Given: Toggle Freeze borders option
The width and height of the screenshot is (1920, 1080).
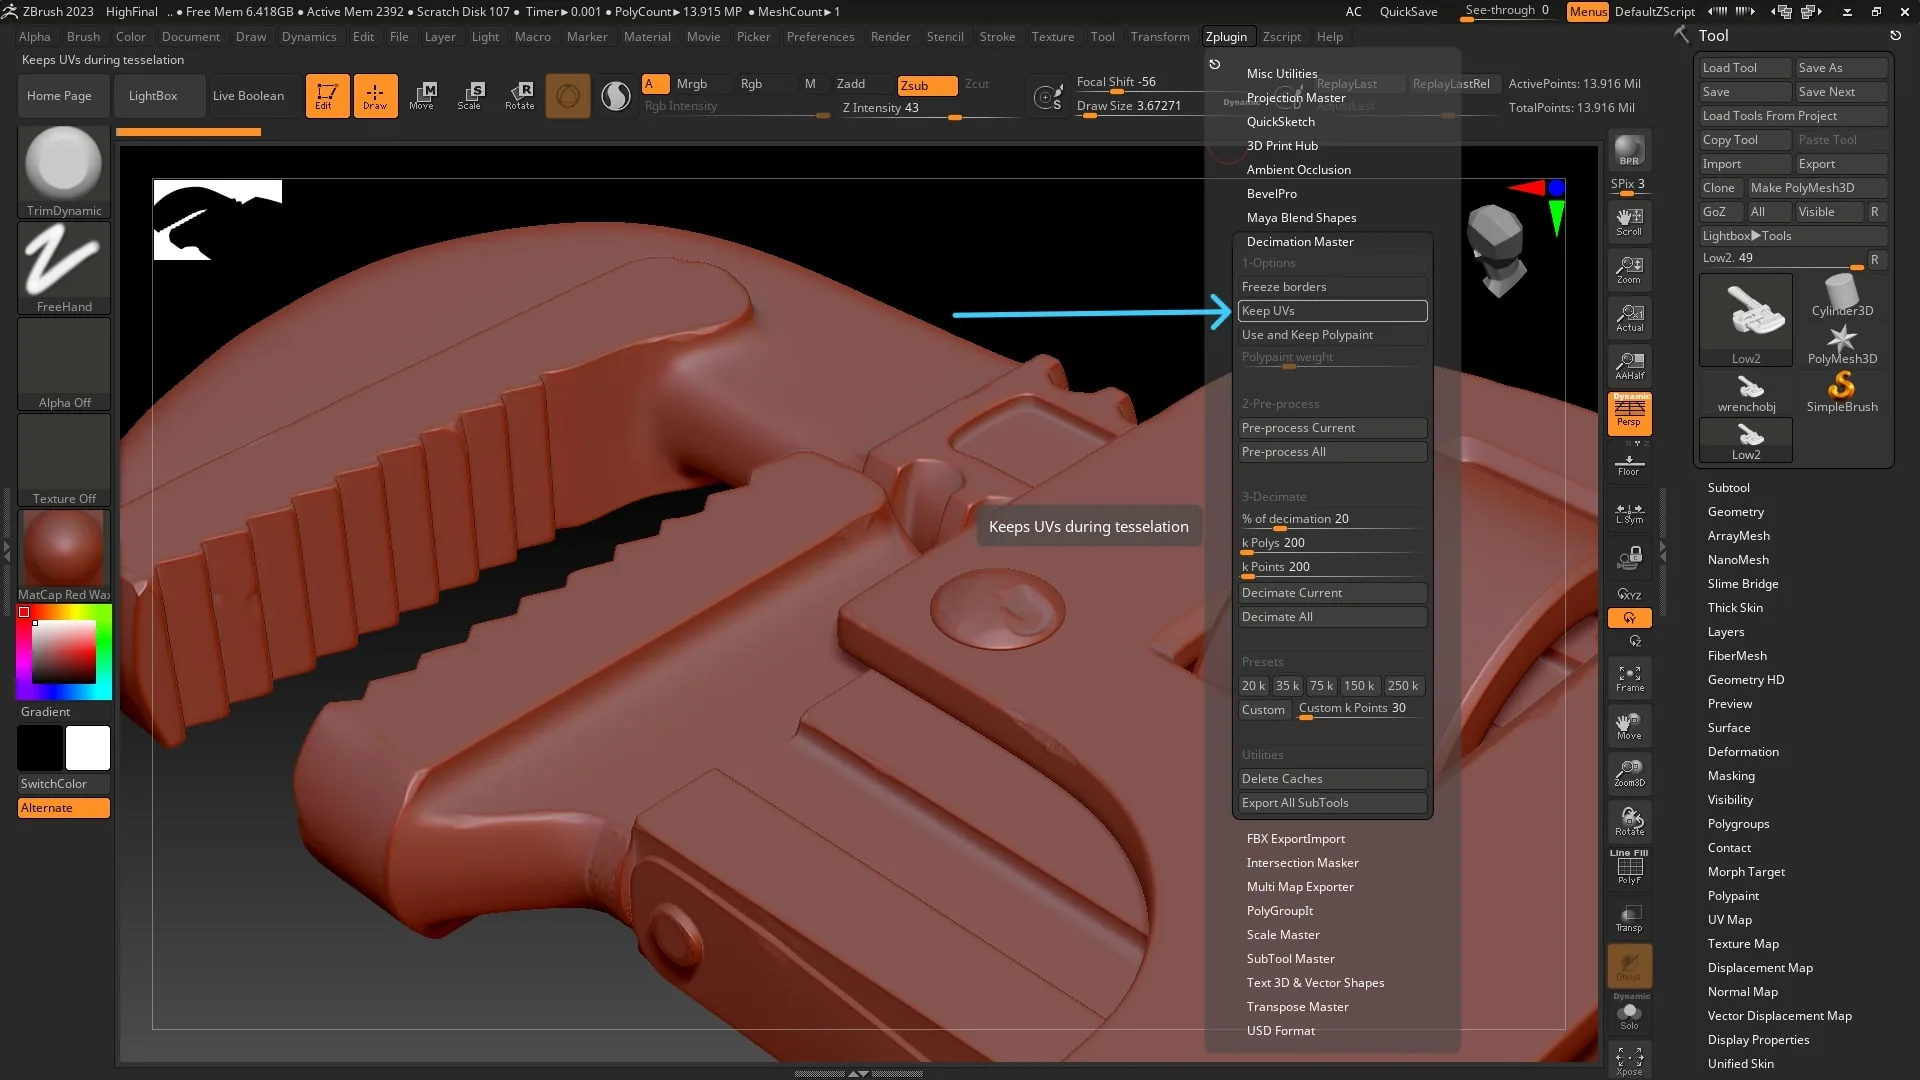Looking at the screenshot, I should [x=1332, y=287].
